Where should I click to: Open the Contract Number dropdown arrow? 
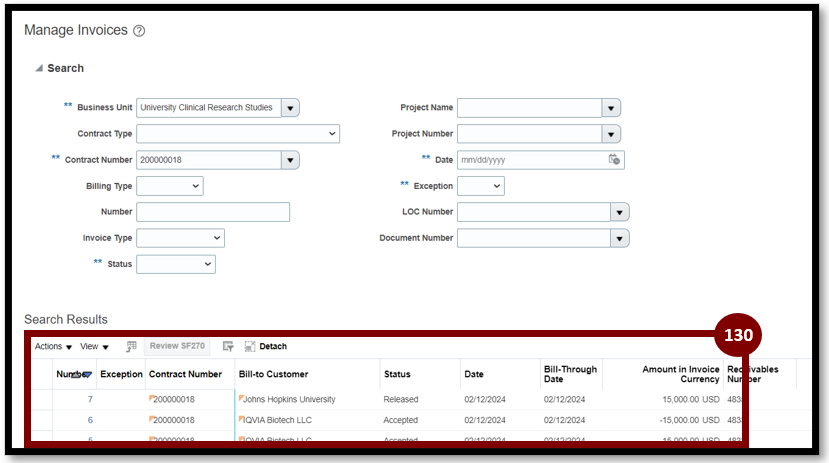pos(290,160)
